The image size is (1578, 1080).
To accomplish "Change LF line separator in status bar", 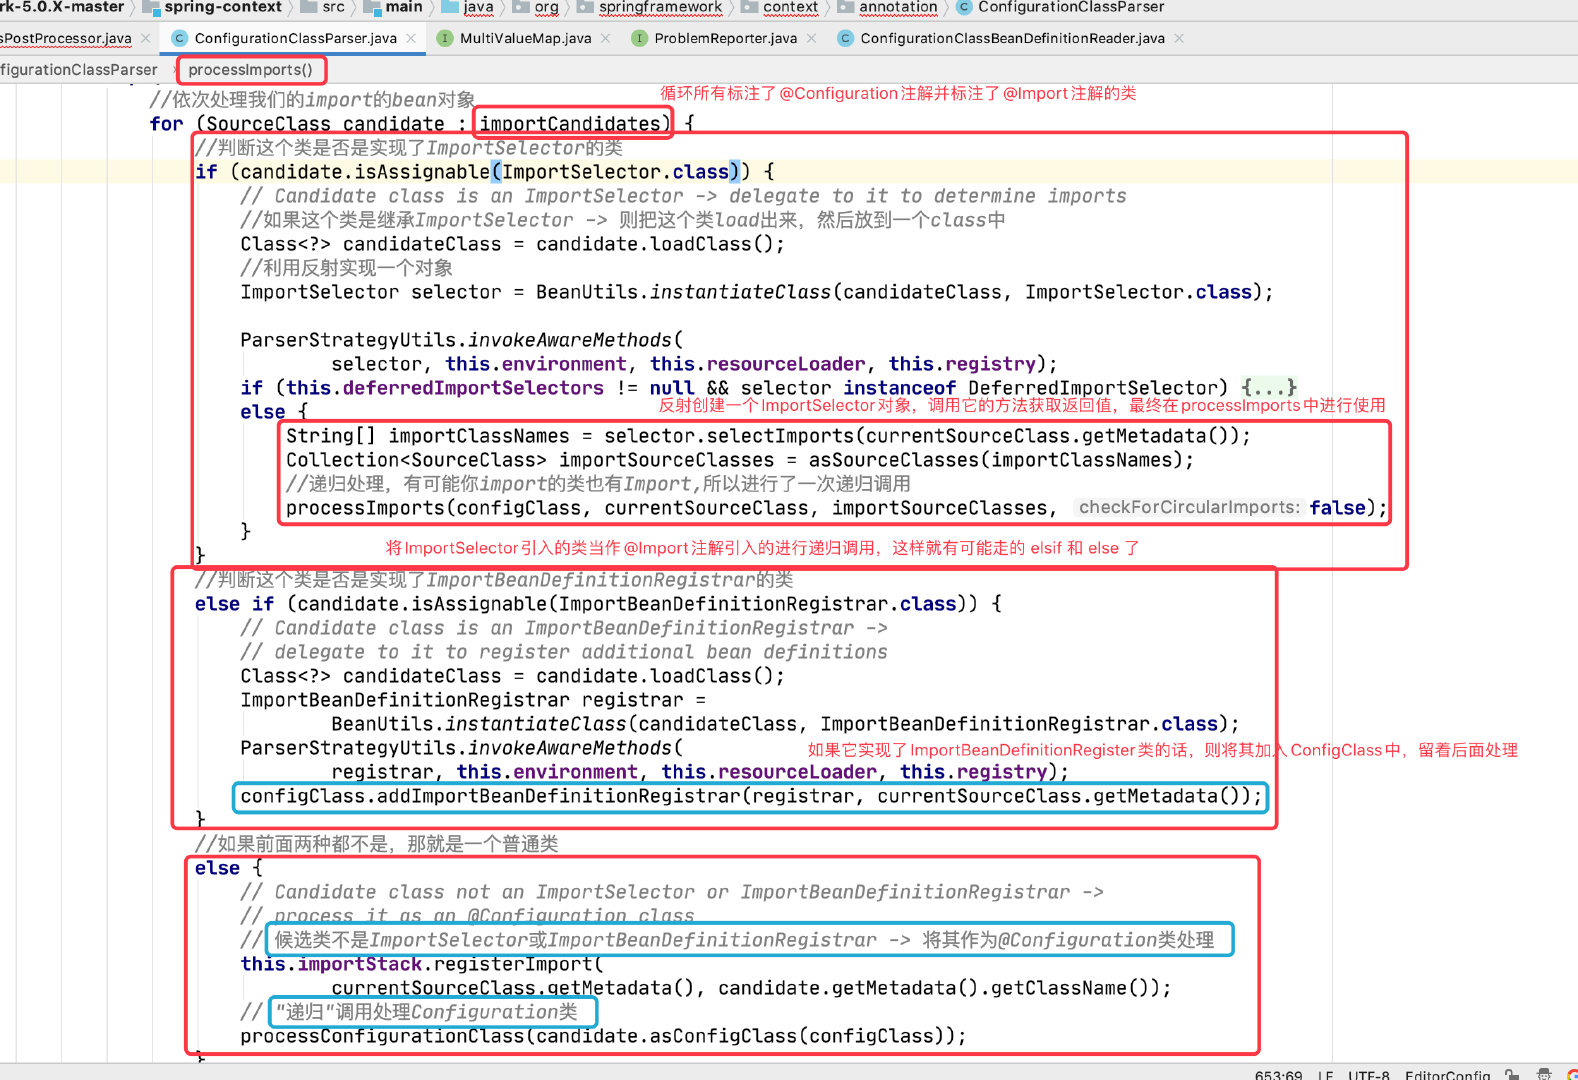I will (x=1325, y=1075).
